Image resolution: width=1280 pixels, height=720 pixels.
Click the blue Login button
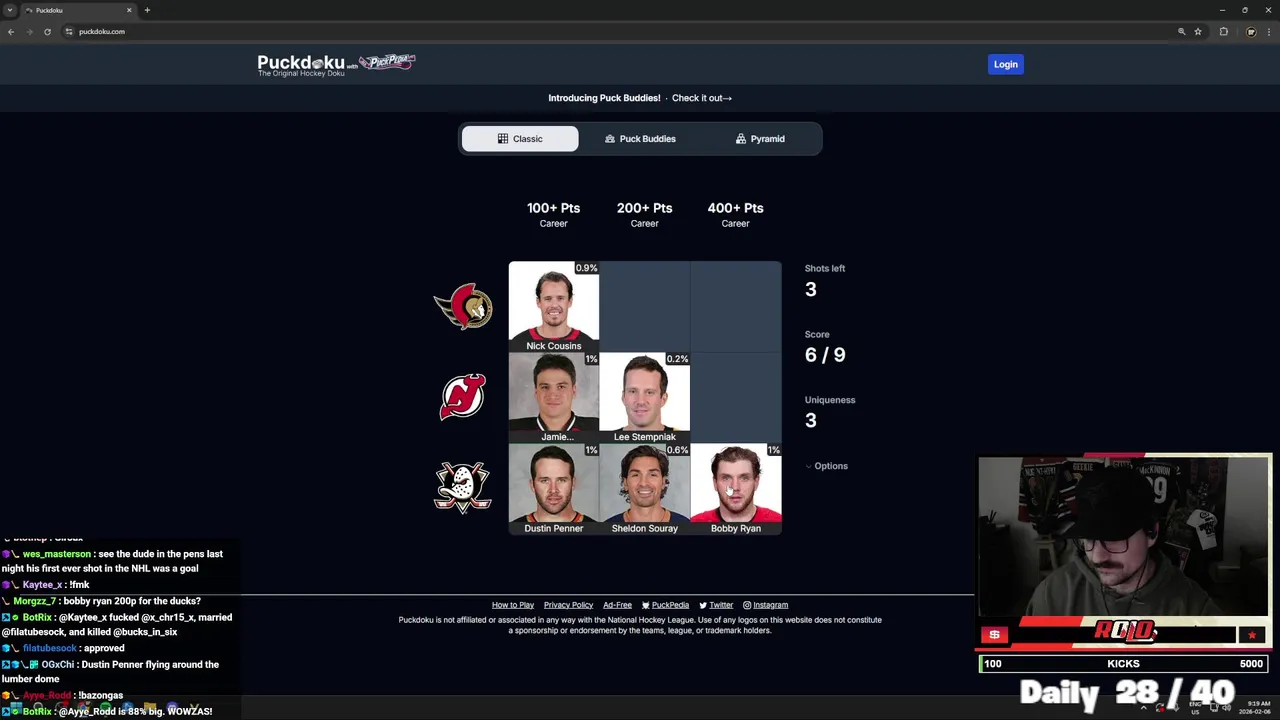pos(1005,64)
